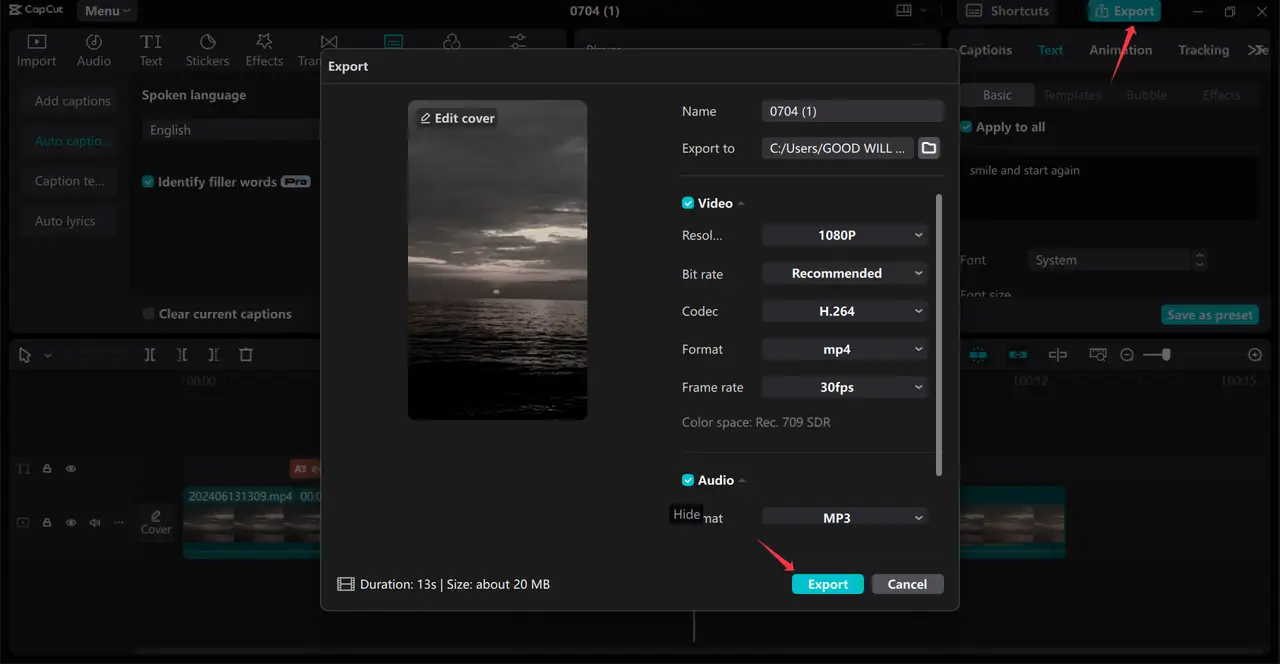This screenshot has height=664, width=1280.
Task: Open the highlighted Captions tool icon
Action: click(394, 42)
